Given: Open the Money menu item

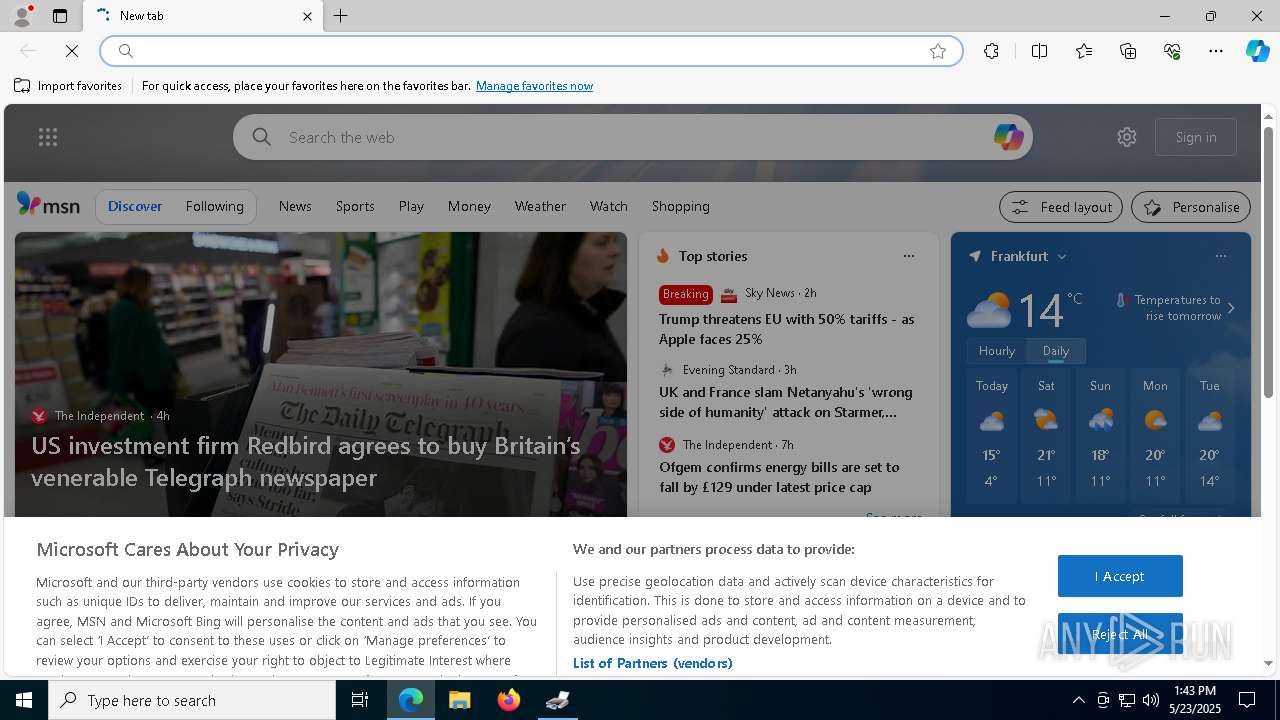Looking at the screenshot, I should tap(469, 206).
